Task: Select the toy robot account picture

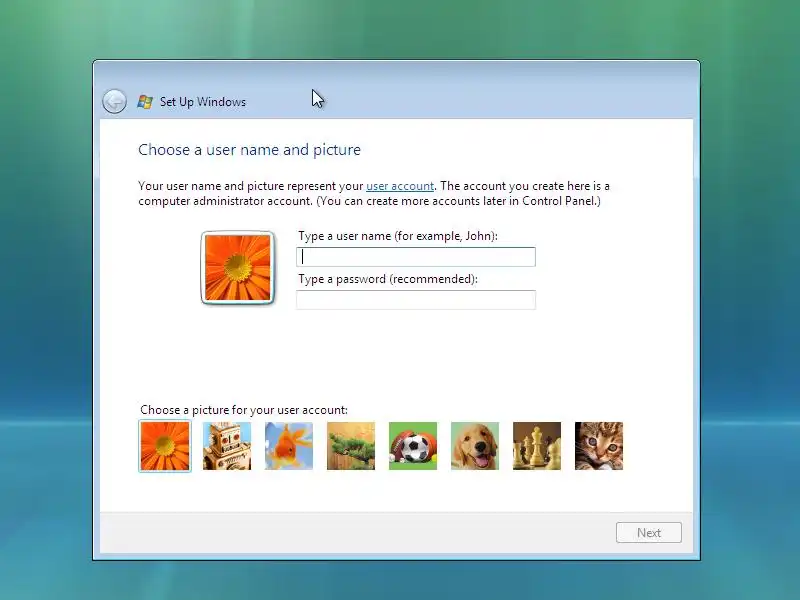Action: 227,446
